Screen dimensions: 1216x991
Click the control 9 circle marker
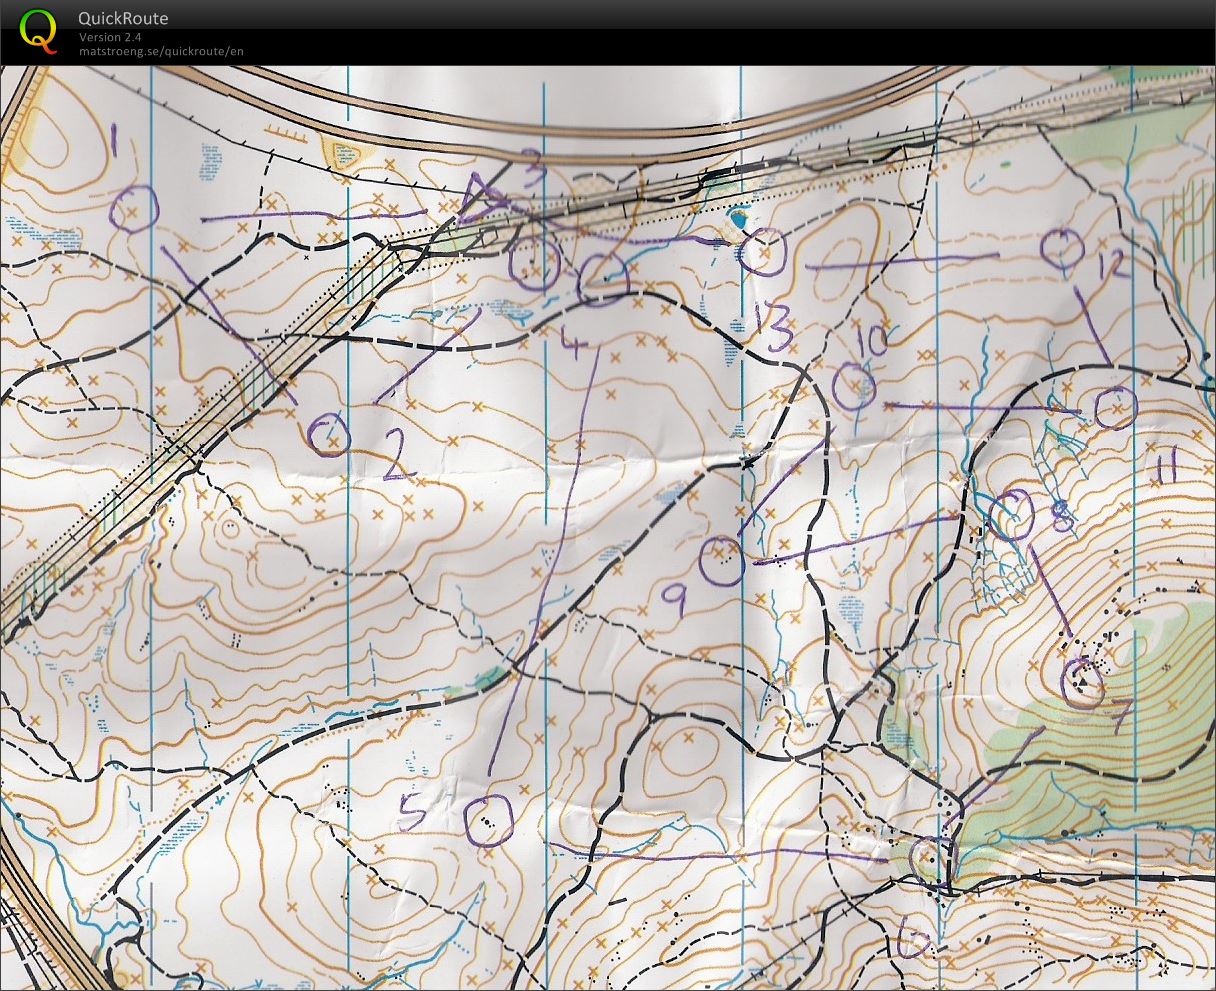click(722, 561)
